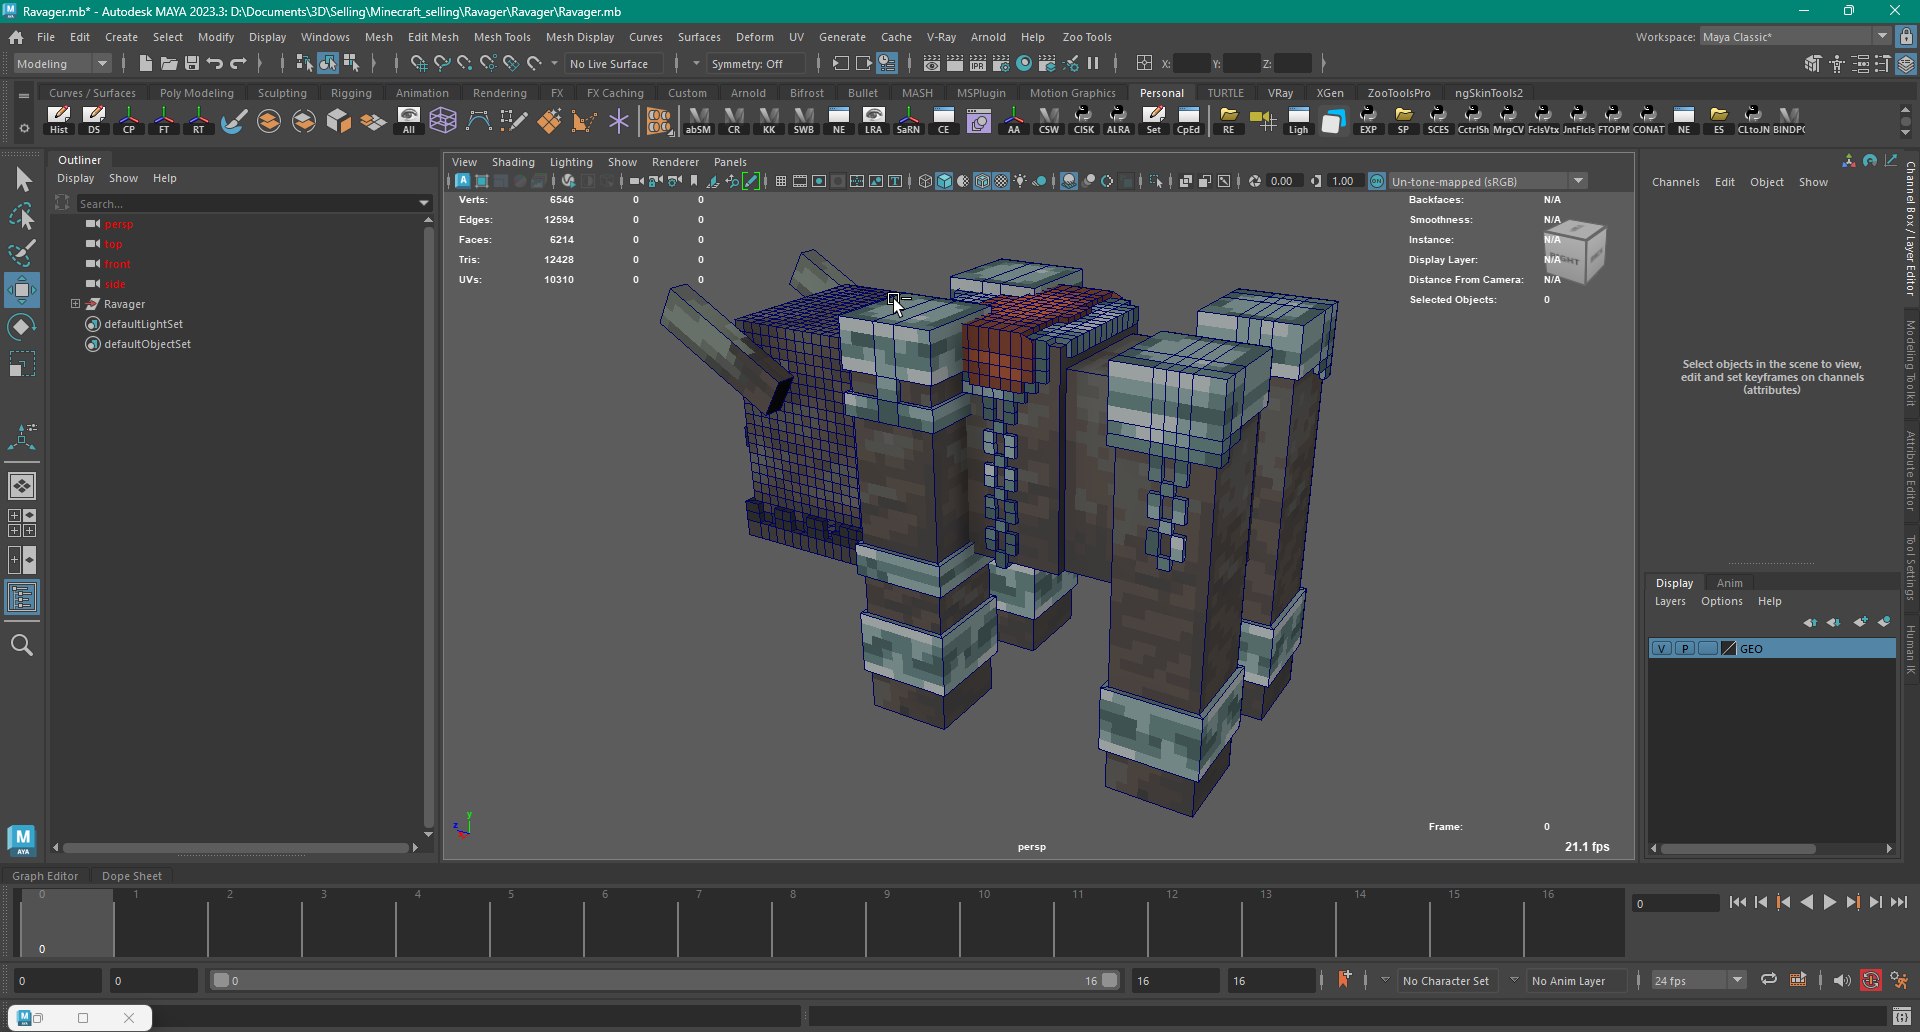Toggle textured display in viewport
1920x1032 pixels.
coord(1001,181)
